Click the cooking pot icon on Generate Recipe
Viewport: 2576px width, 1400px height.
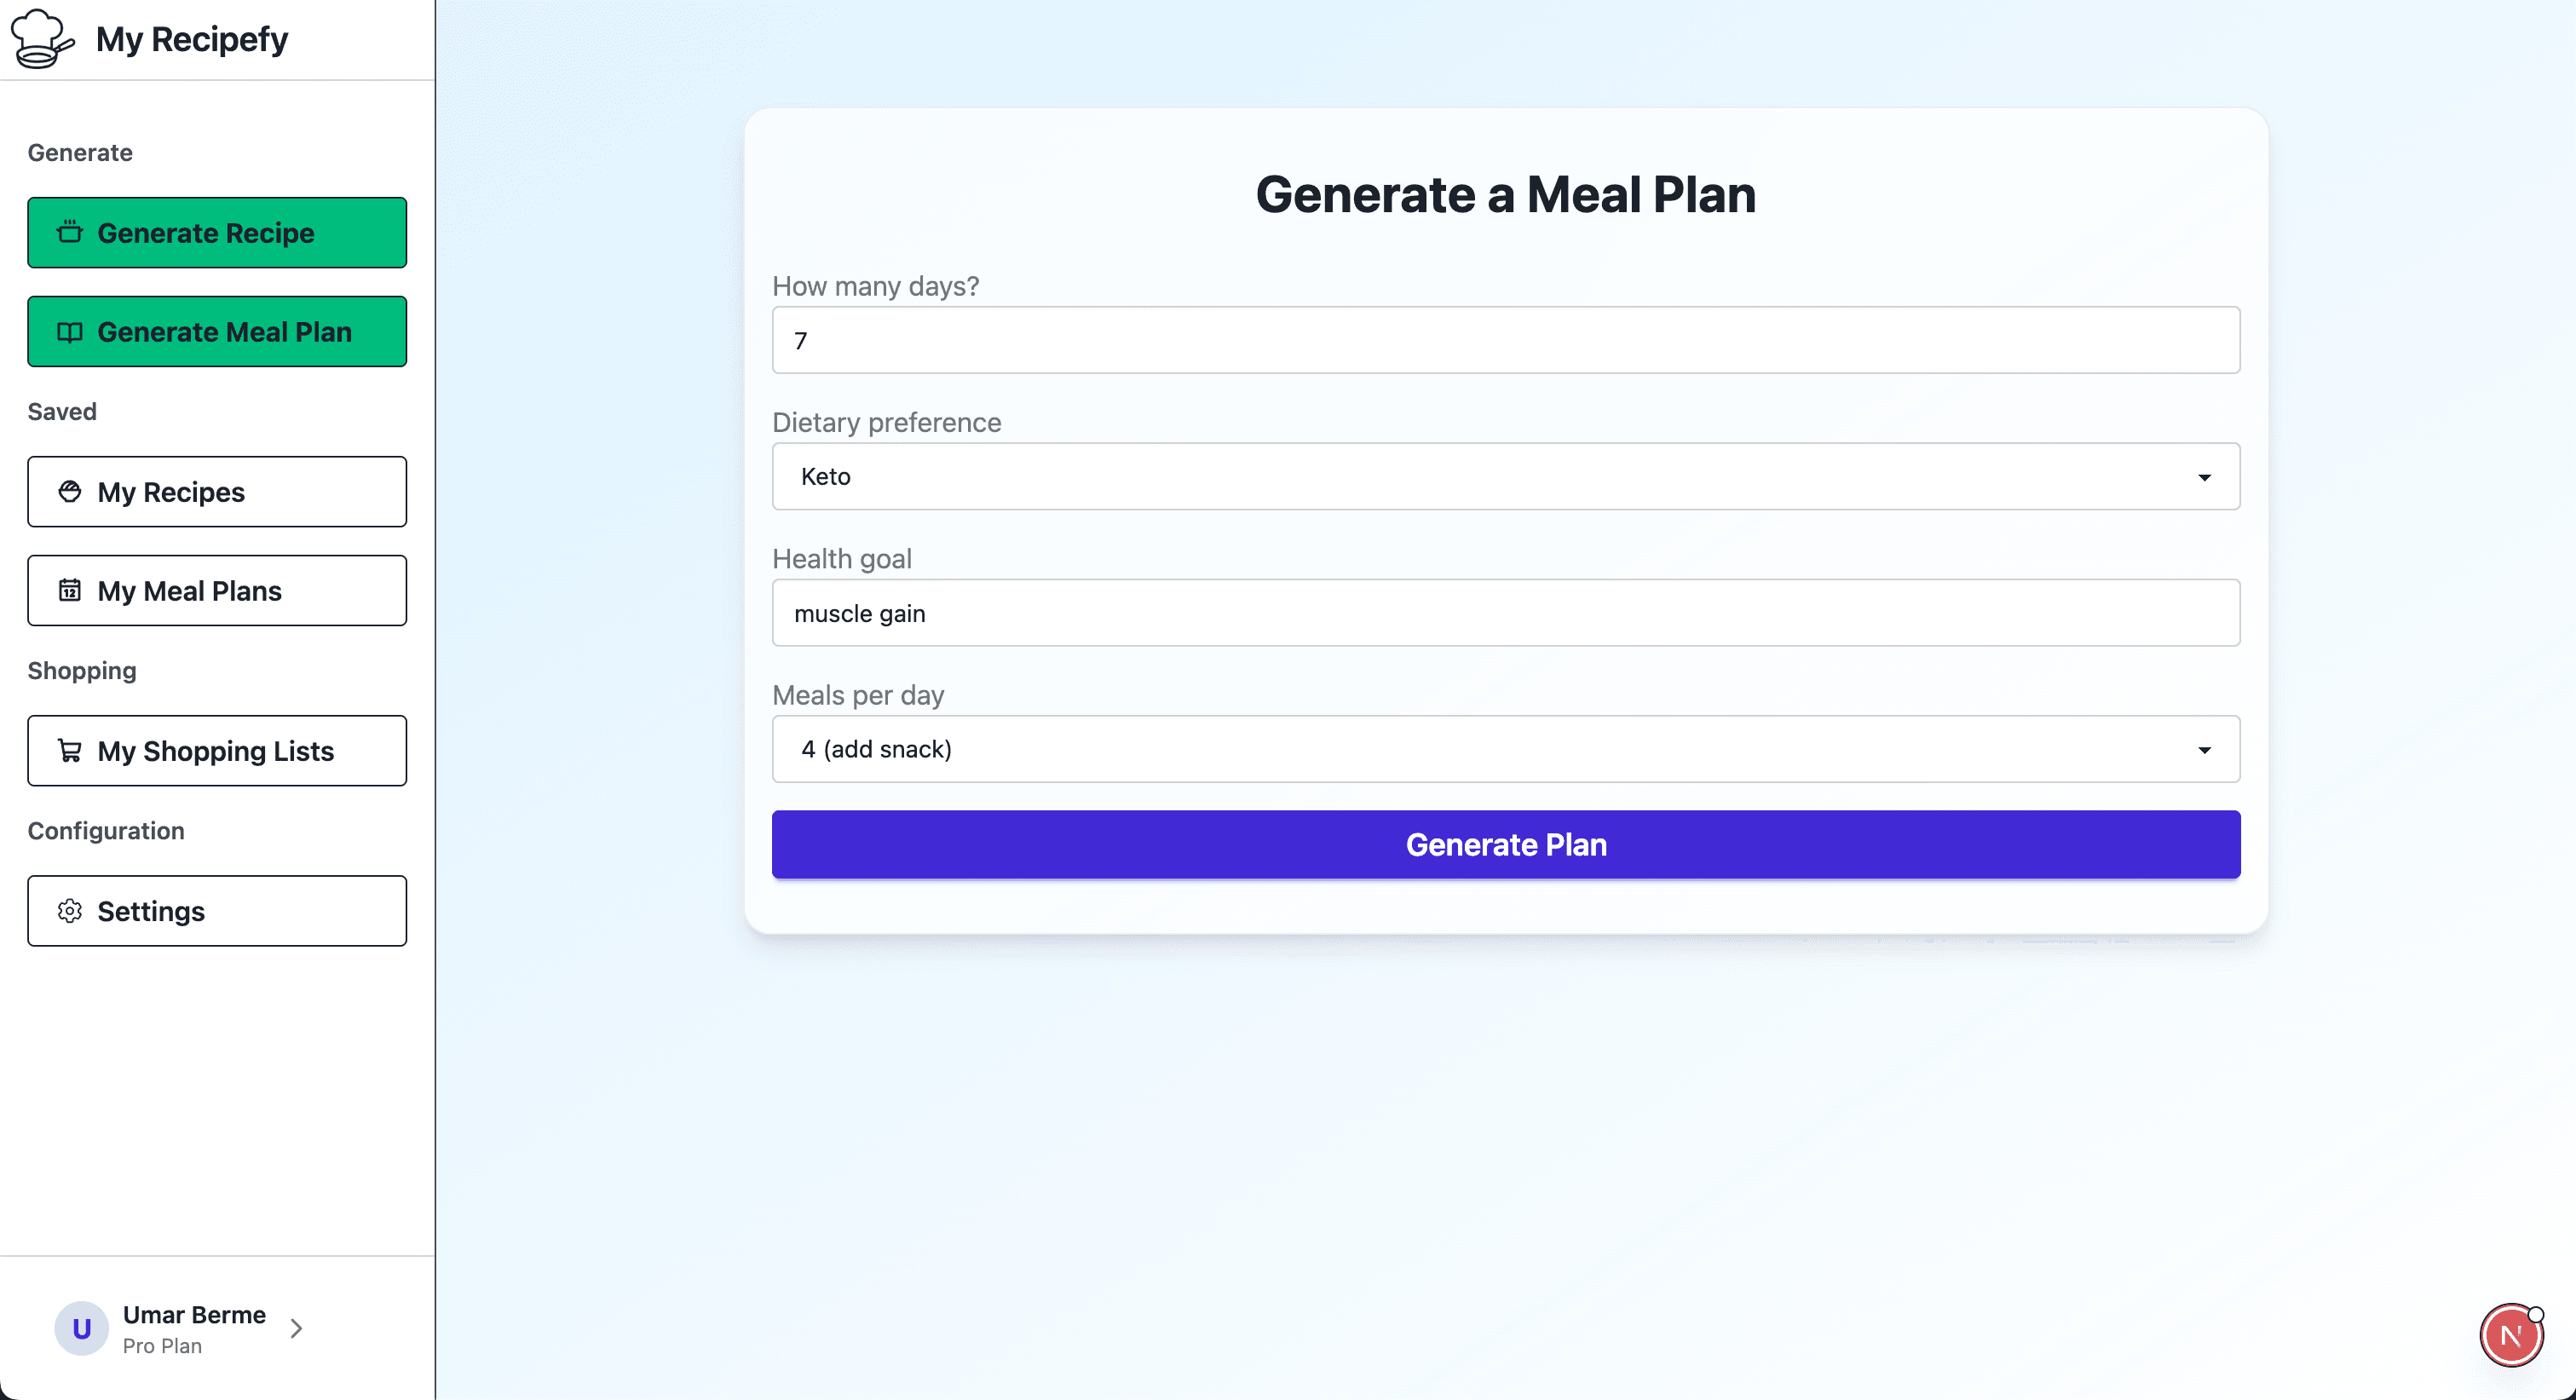point(69,232)
